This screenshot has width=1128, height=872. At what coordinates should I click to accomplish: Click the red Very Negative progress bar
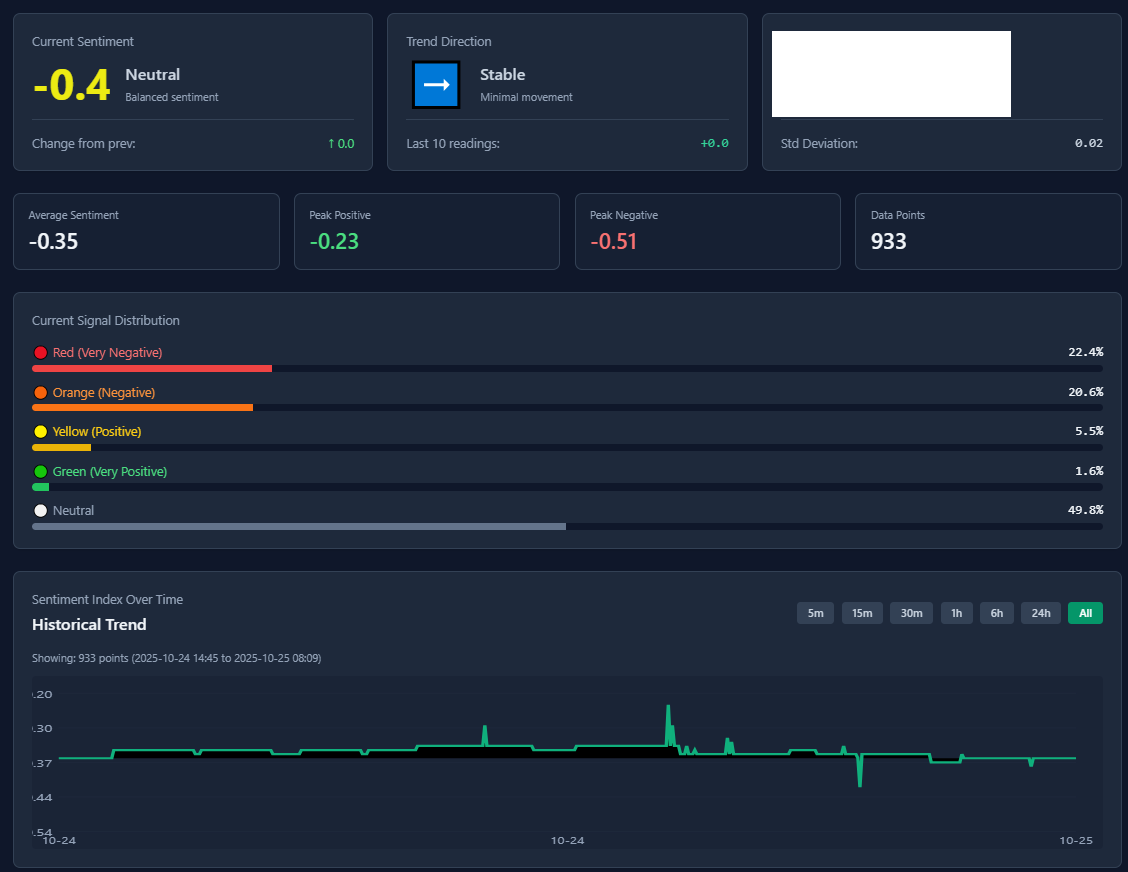[567, 368]
